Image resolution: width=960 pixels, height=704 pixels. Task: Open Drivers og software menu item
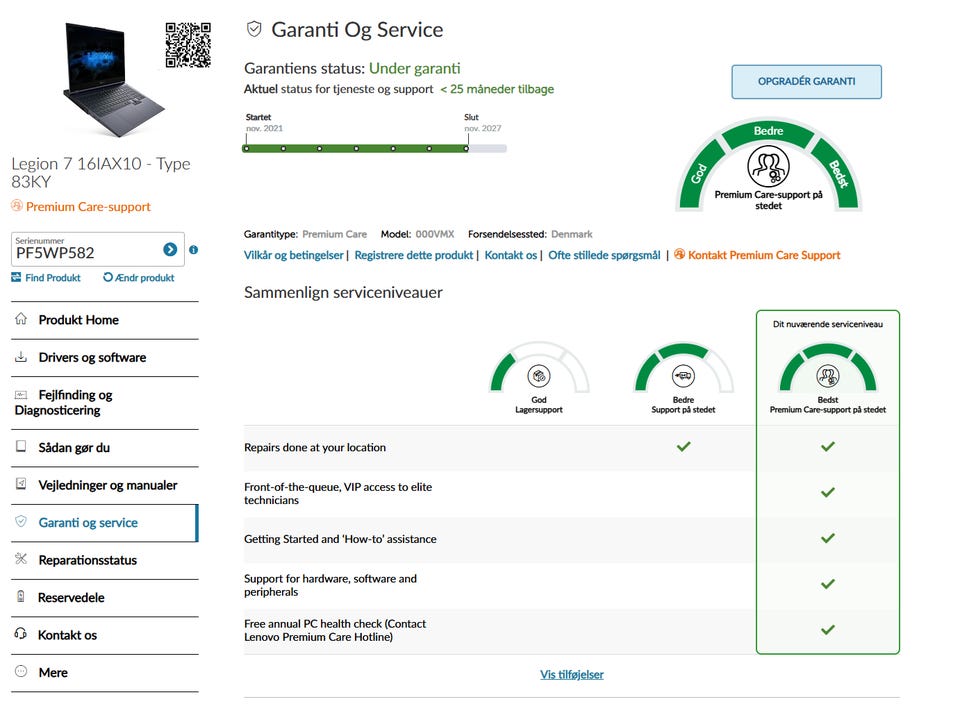coord(105,358)
